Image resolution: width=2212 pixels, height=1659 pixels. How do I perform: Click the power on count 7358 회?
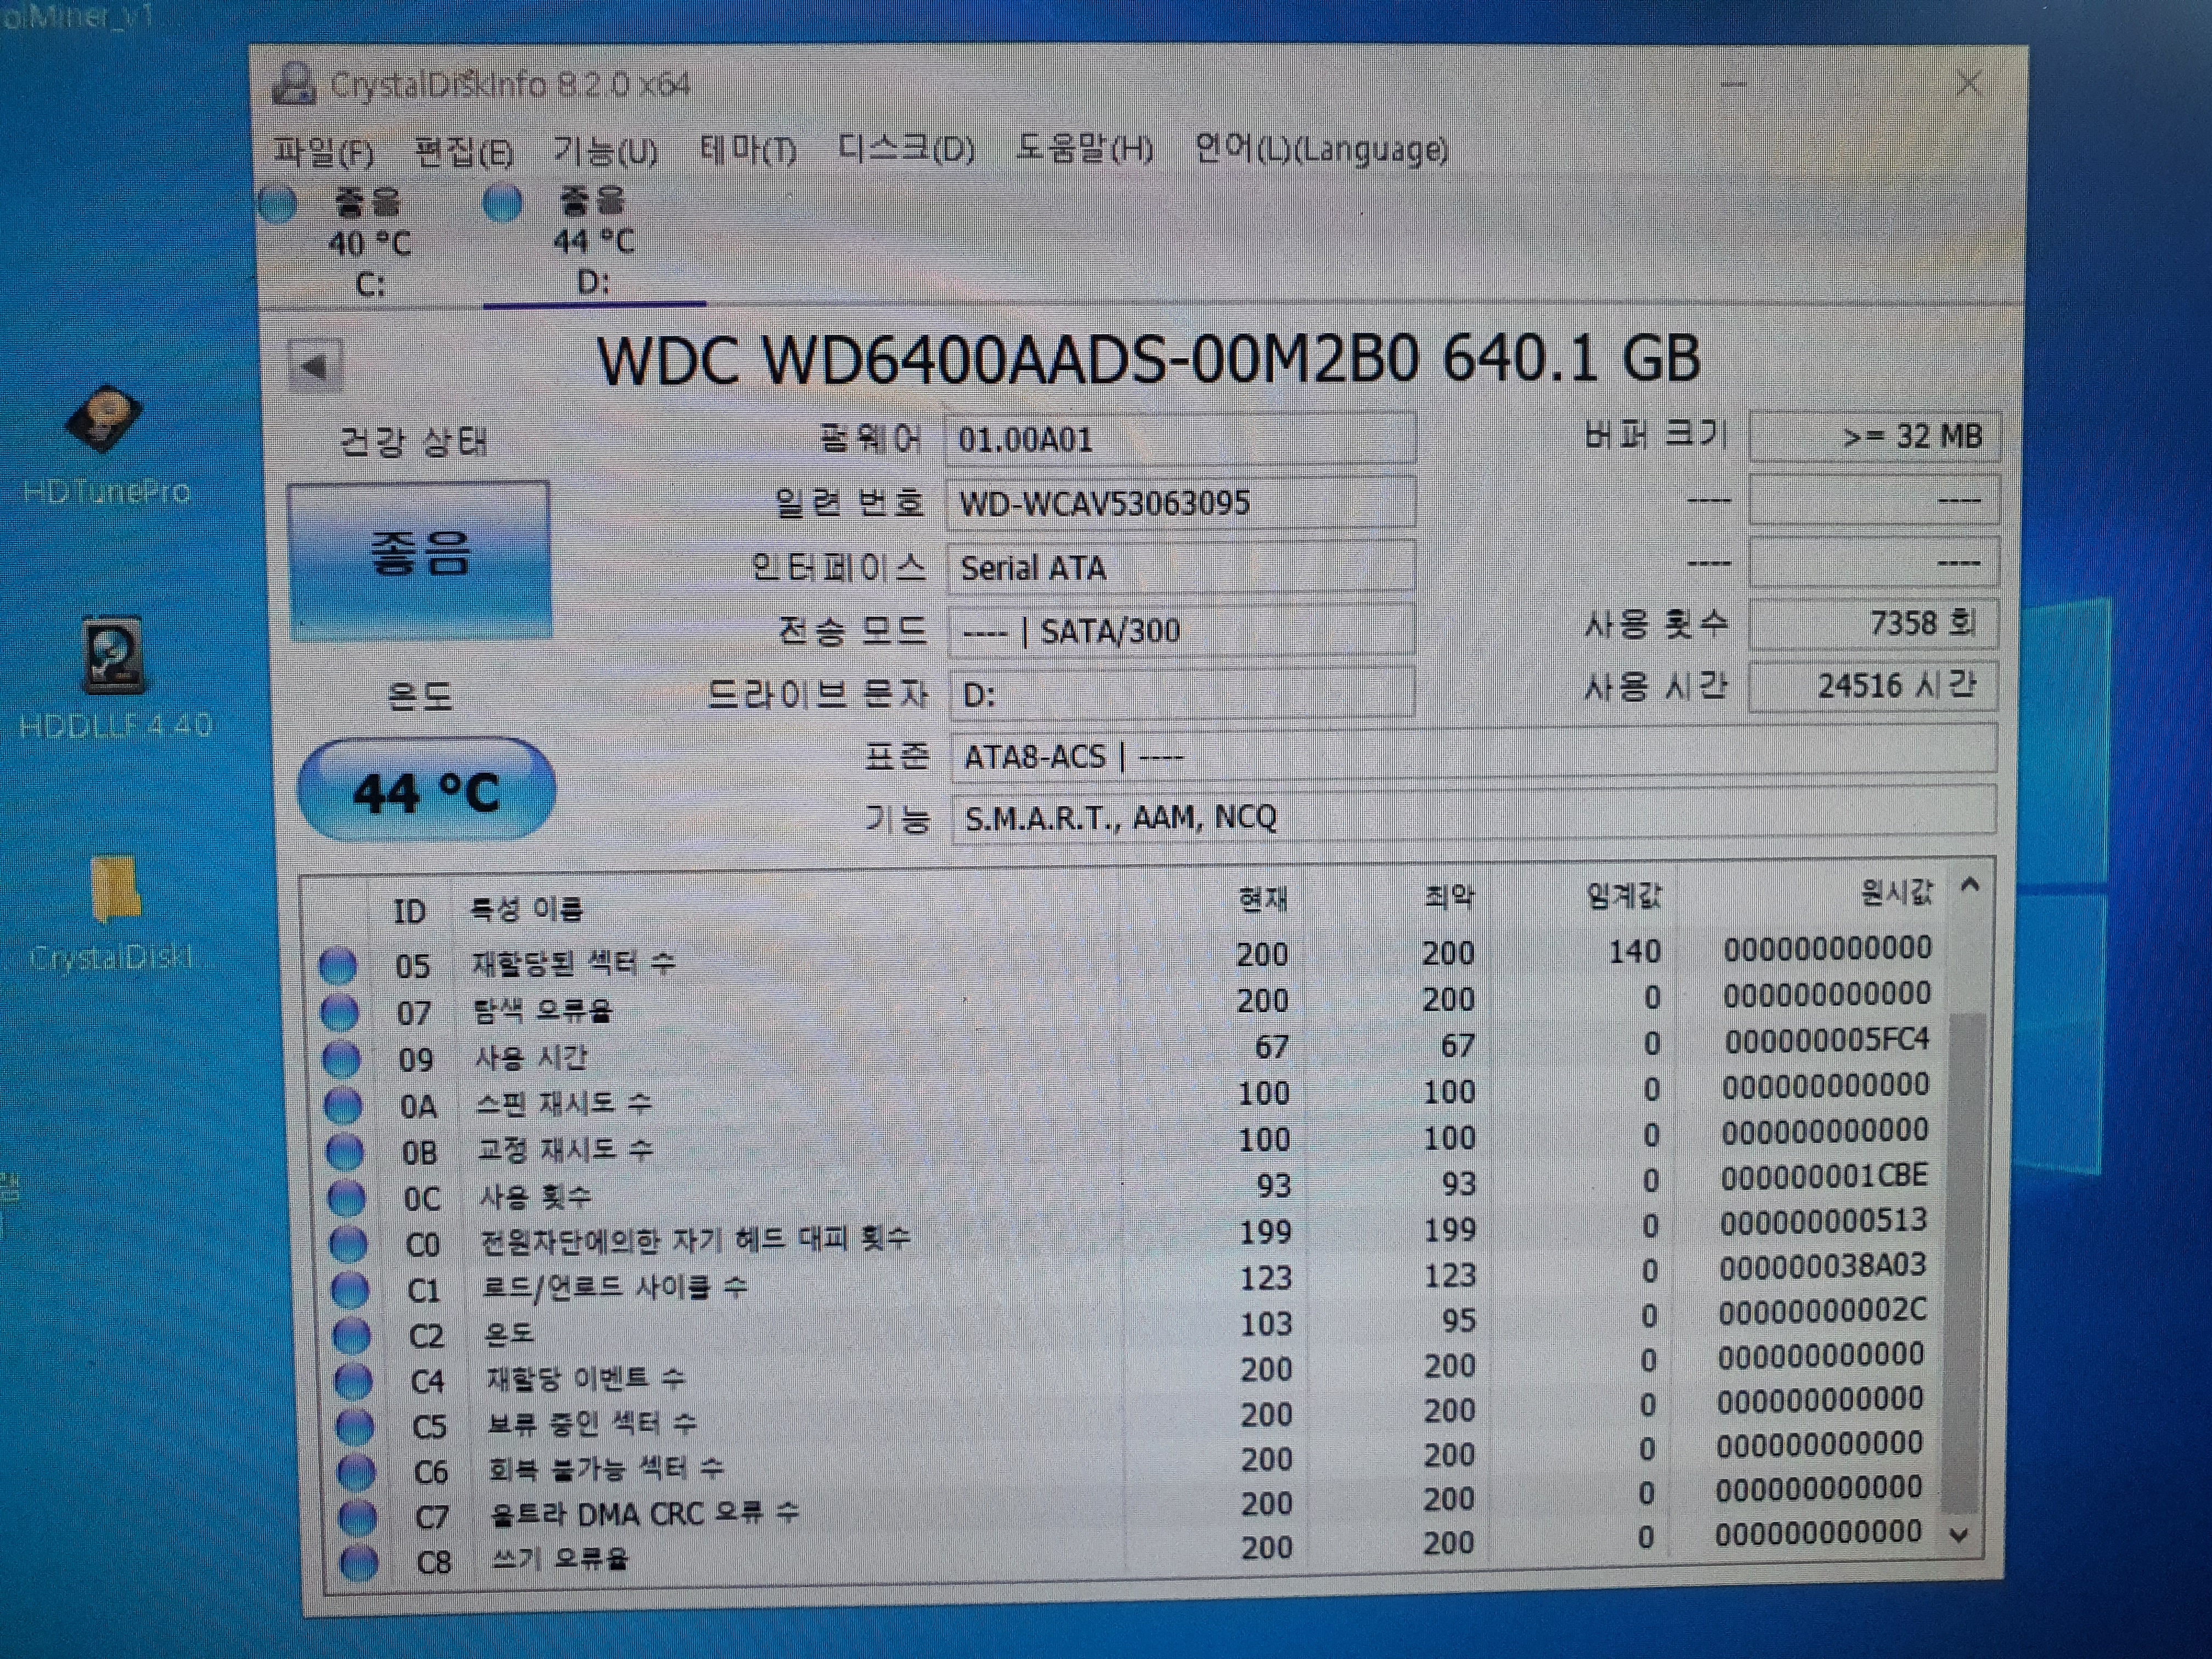click(1873, 624)
